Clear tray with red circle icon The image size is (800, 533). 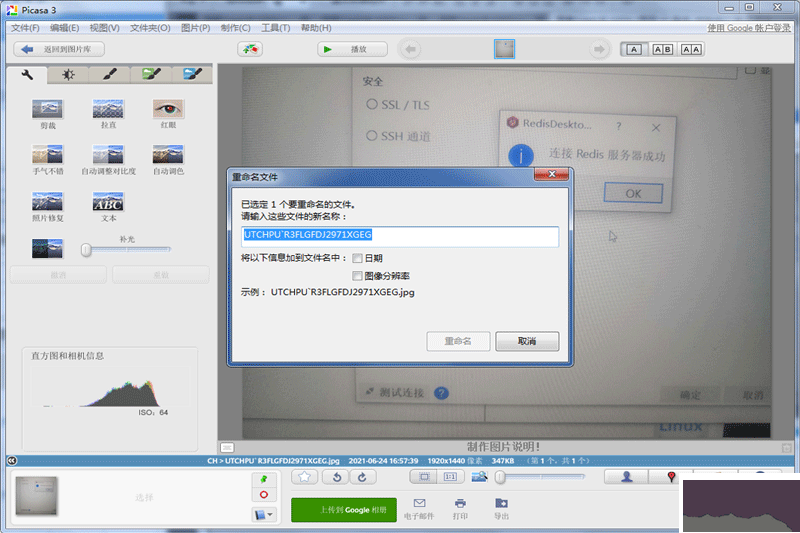tap(264, 494)
